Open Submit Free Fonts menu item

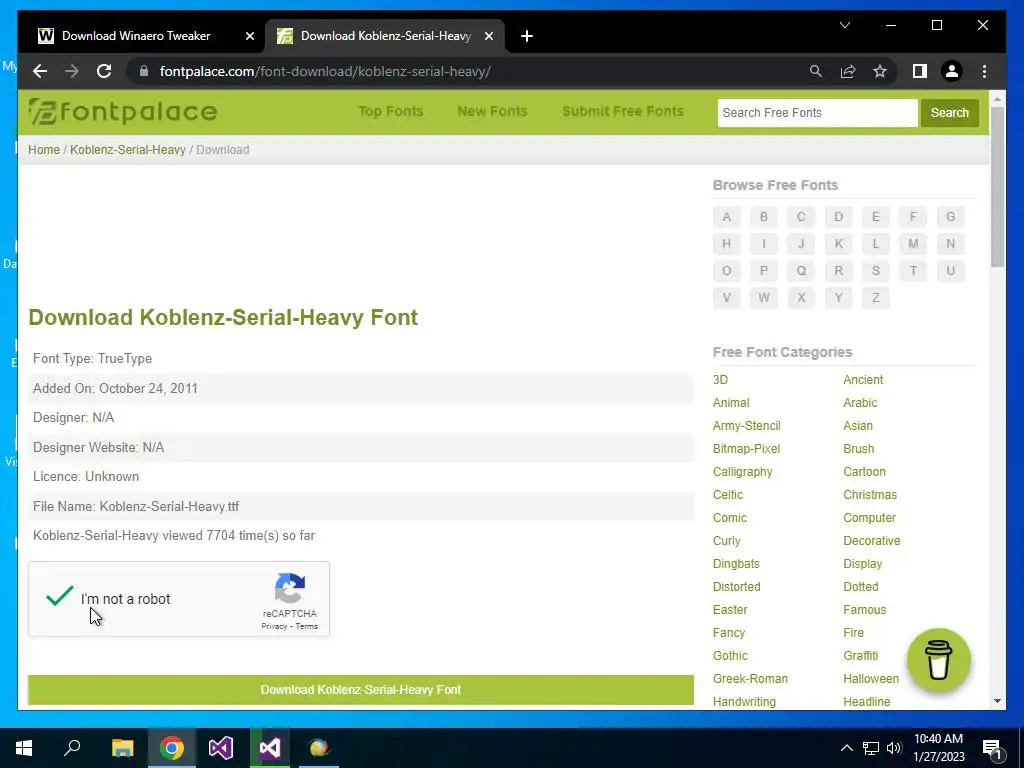623,111
